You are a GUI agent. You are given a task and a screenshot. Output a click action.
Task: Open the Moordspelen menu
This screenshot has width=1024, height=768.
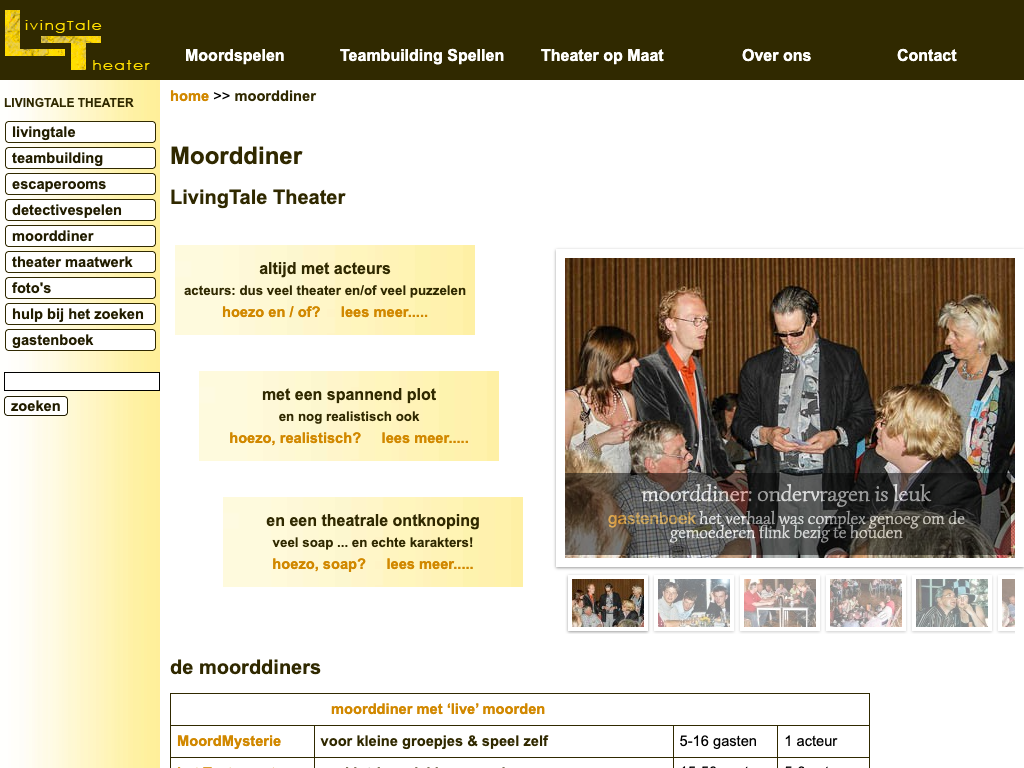(x=235, y=56)
